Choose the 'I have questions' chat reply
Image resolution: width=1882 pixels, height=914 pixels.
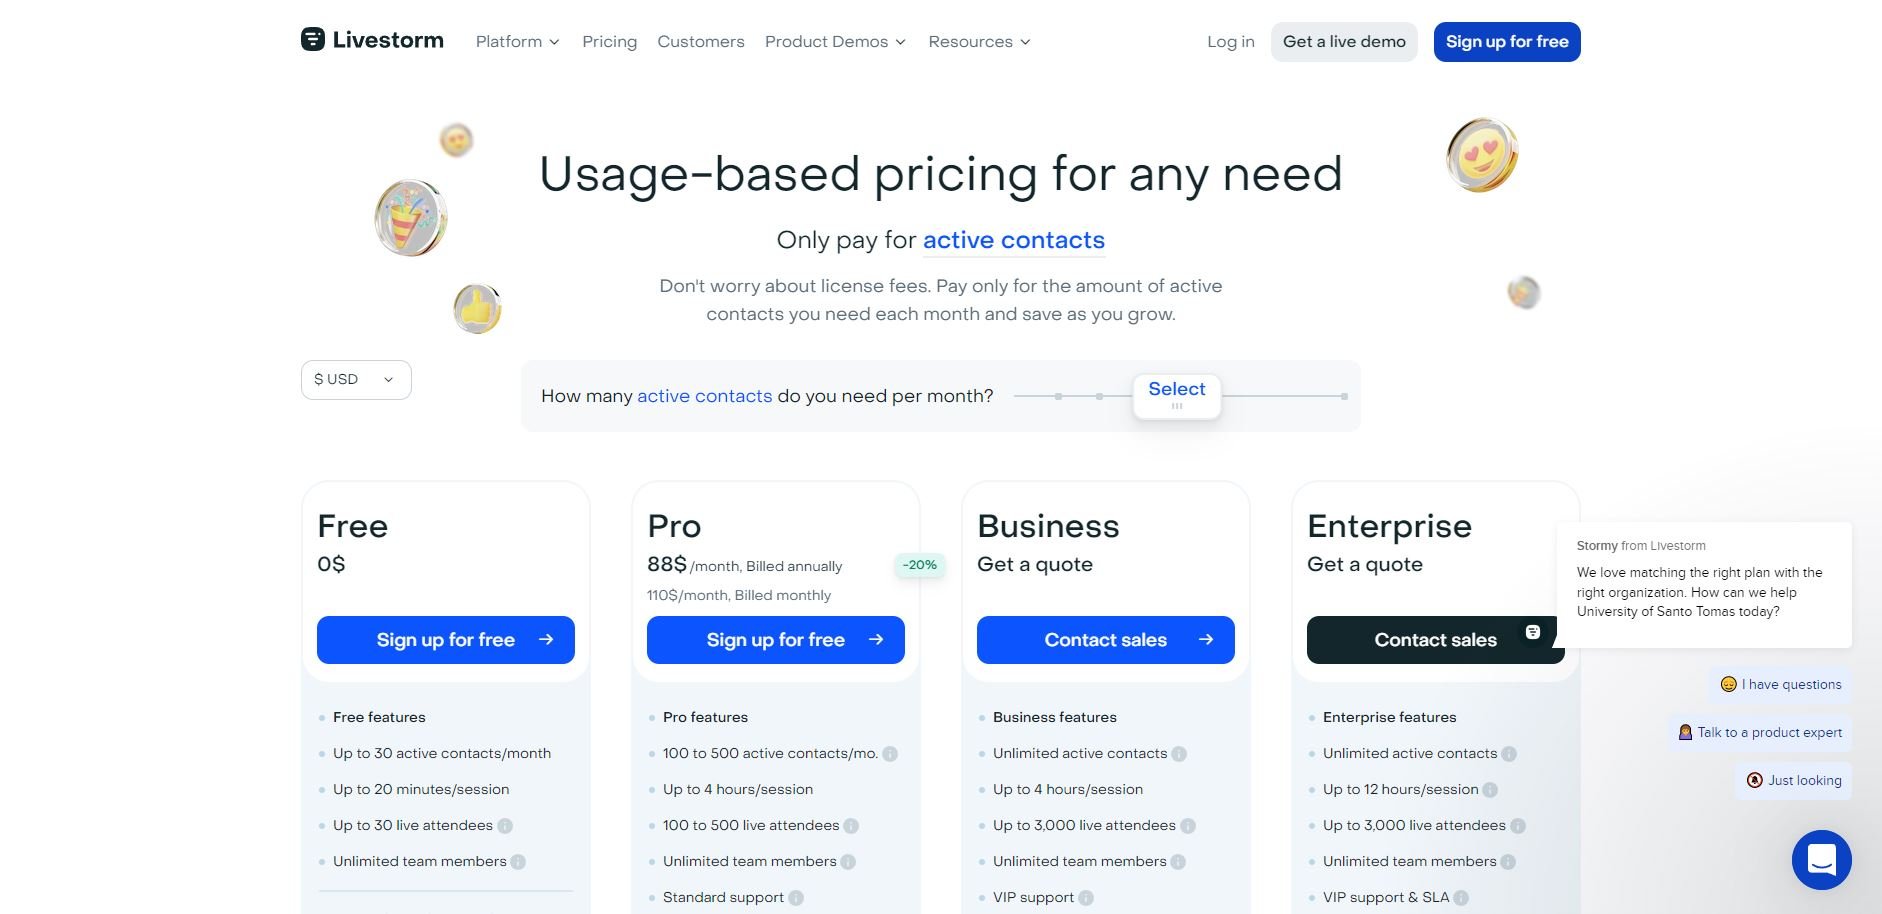(1780, 685)
